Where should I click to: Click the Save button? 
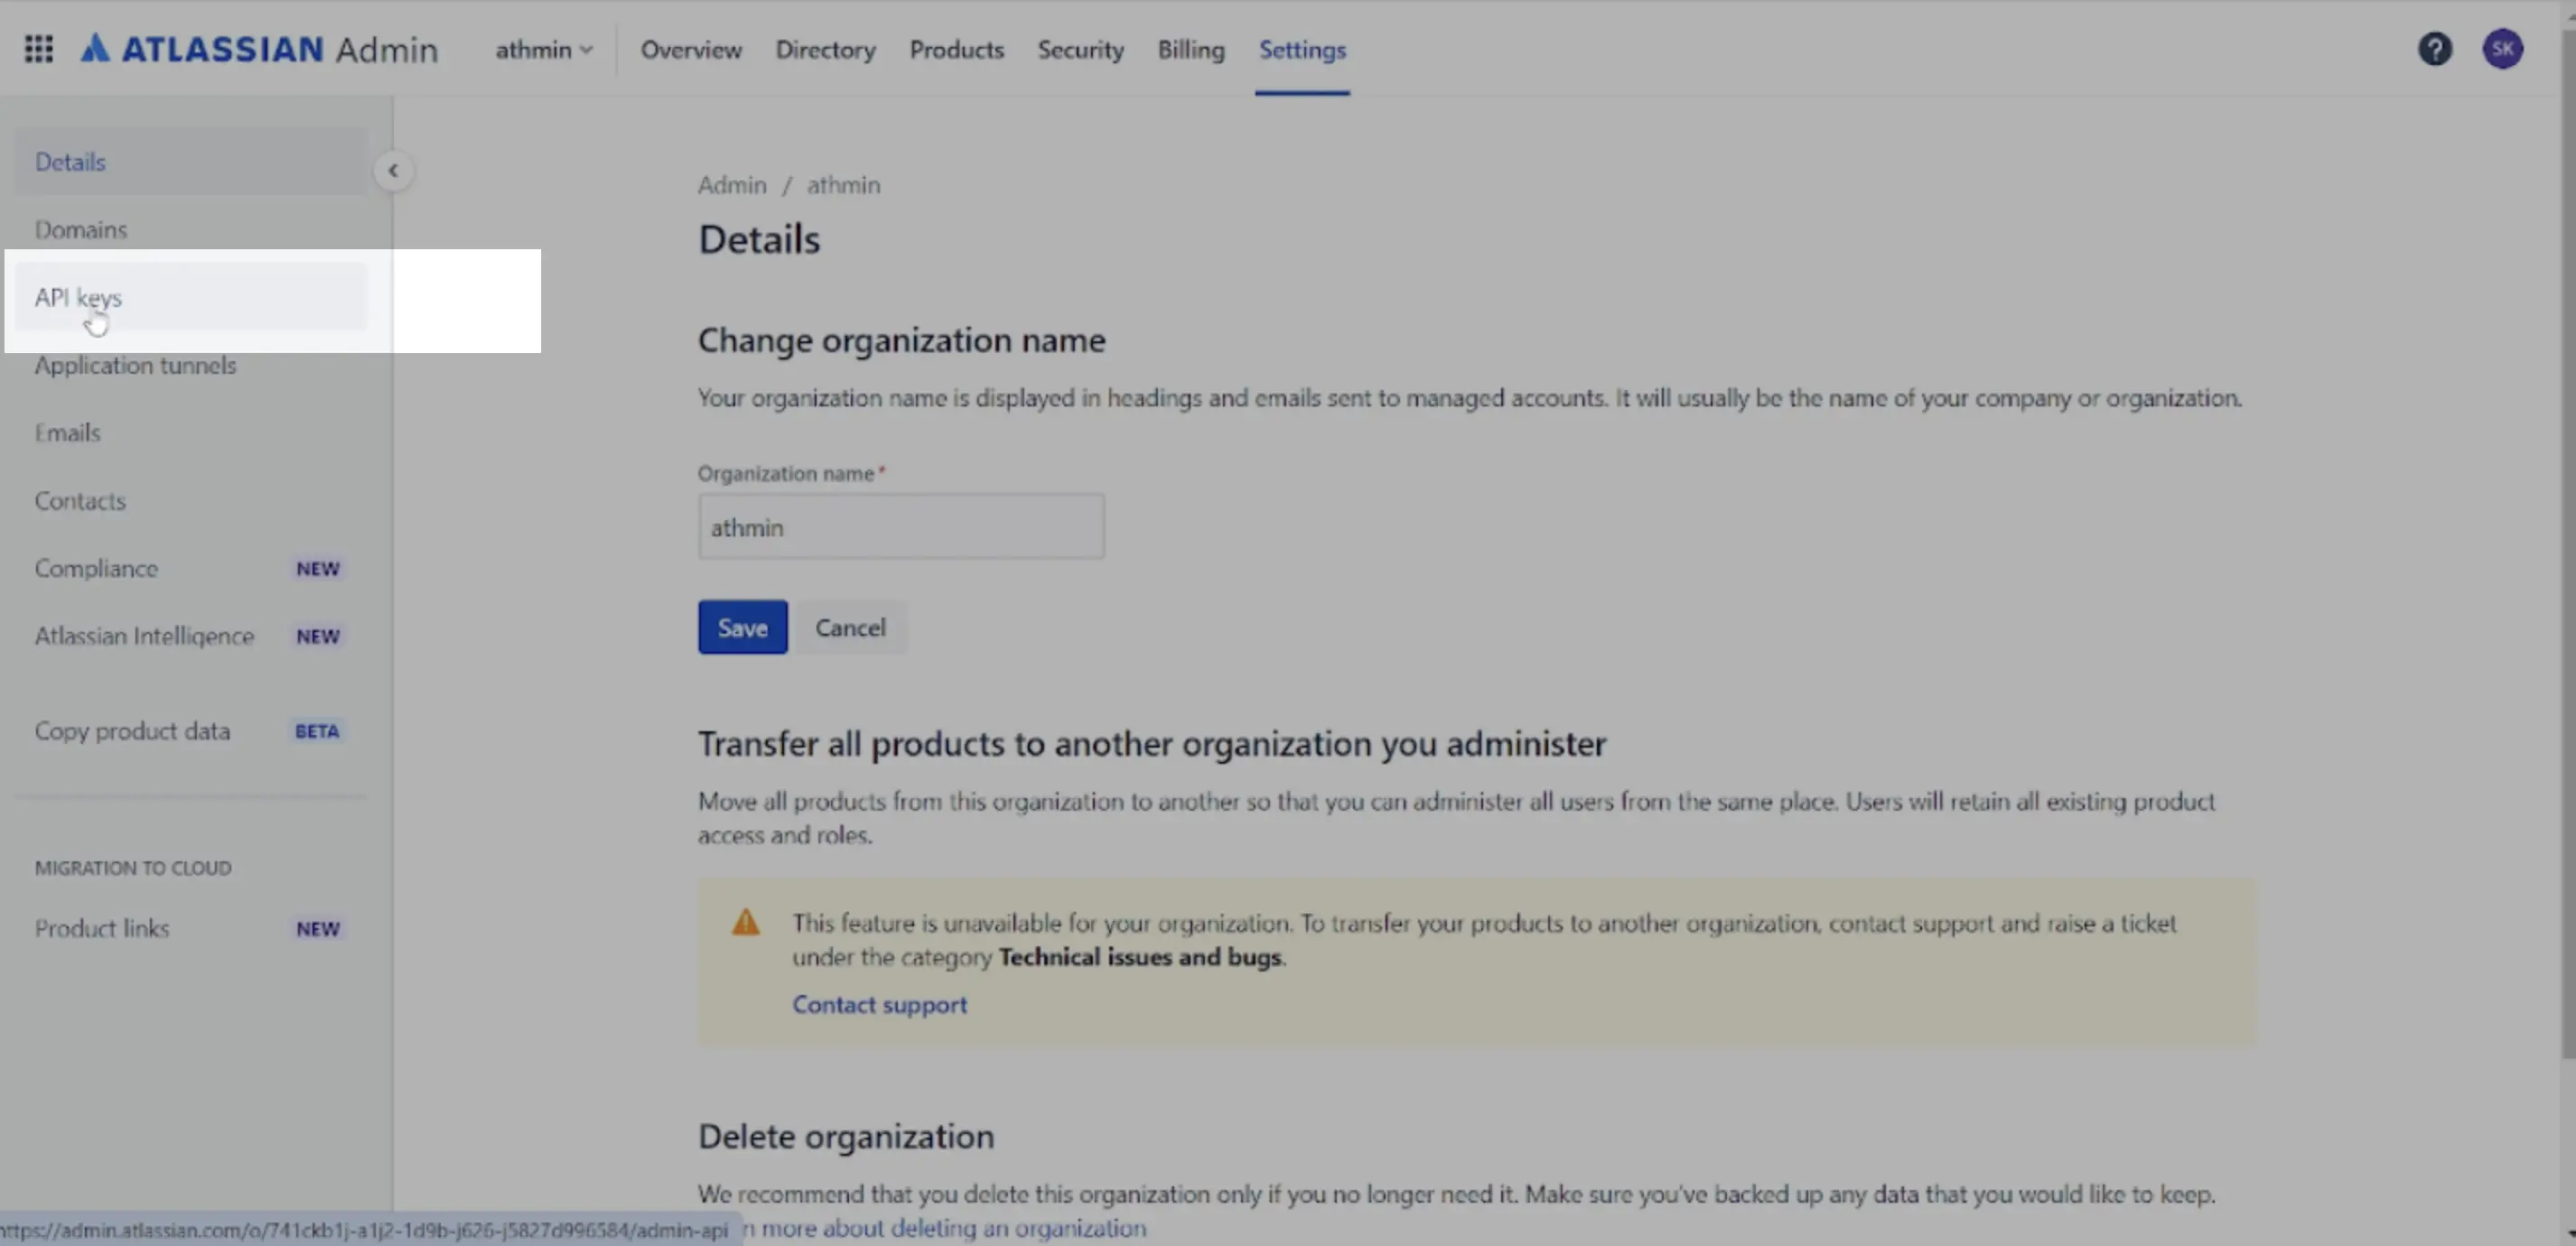coord(742,628)
